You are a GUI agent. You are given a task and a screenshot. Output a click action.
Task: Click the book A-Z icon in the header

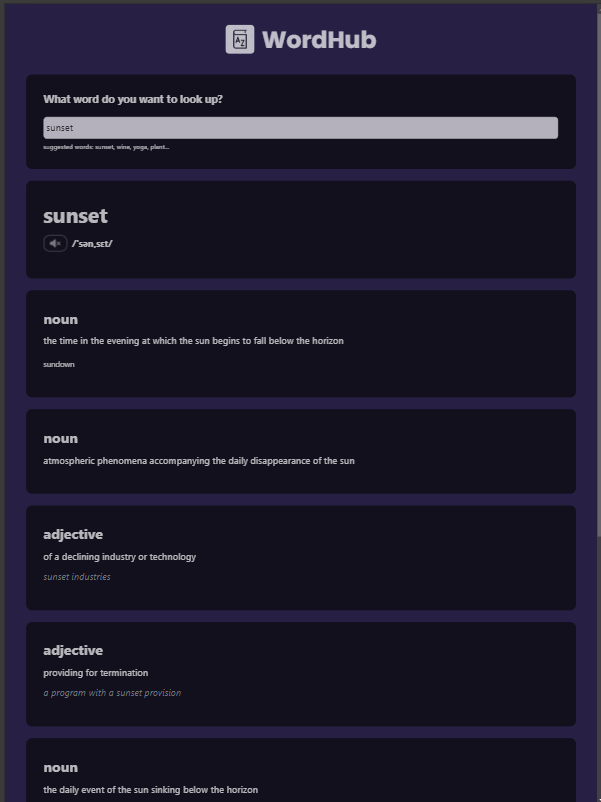[x=239, y=38]
